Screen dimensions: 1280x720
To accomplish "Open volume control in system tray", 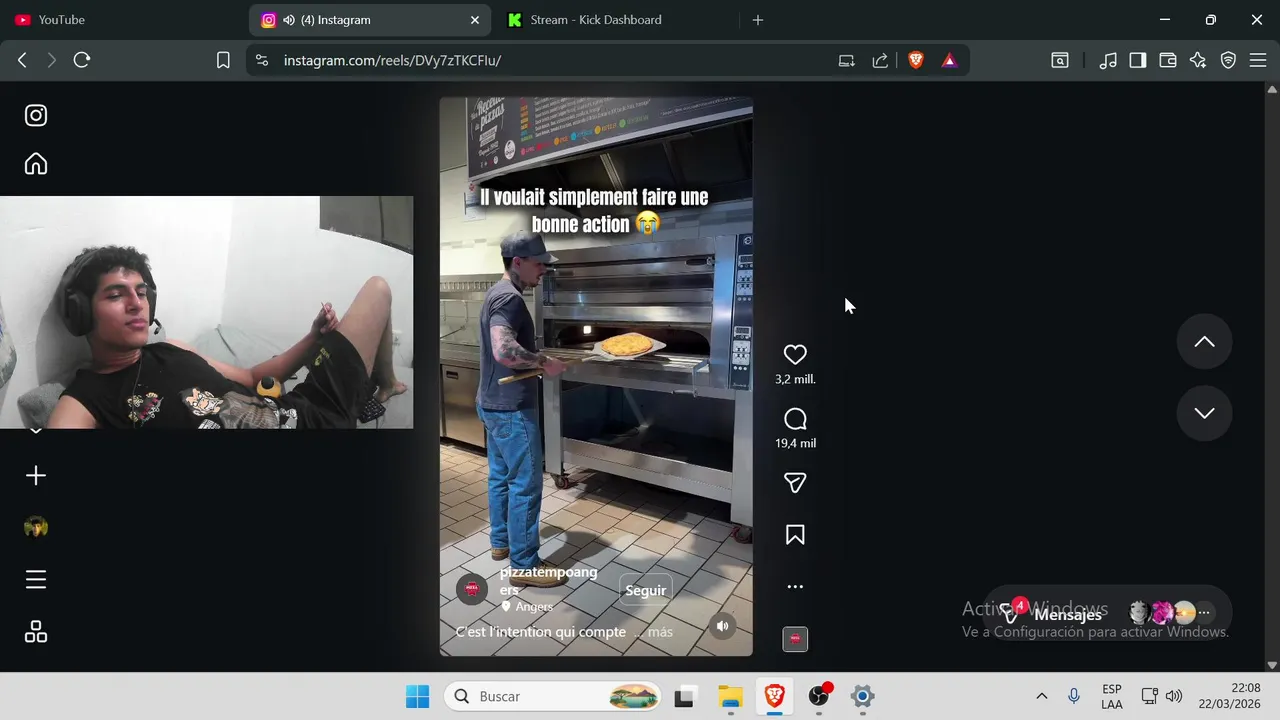I will pyautogui.click(x=1174, y=696).
